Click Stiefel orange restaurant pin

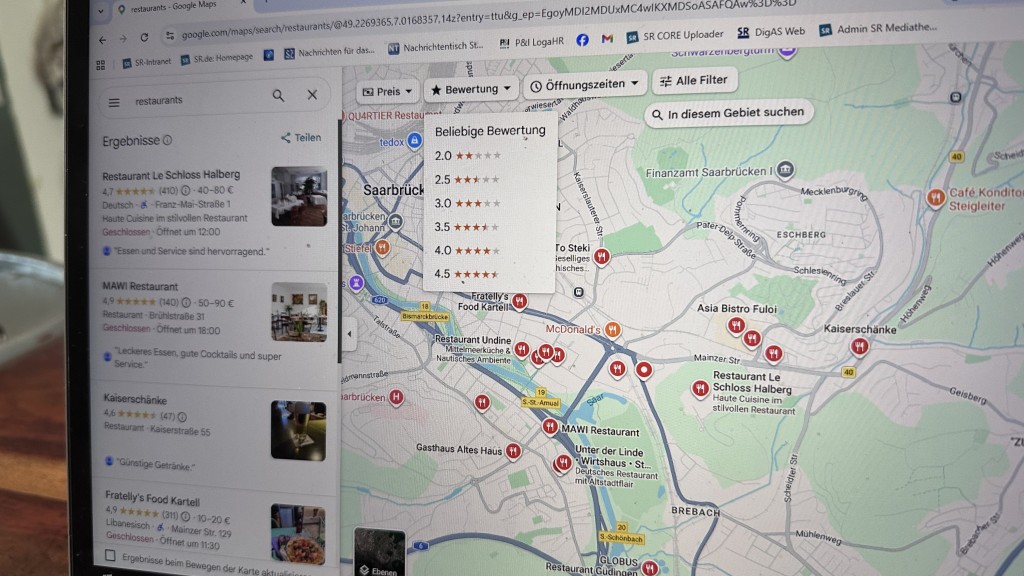point(383,248)
